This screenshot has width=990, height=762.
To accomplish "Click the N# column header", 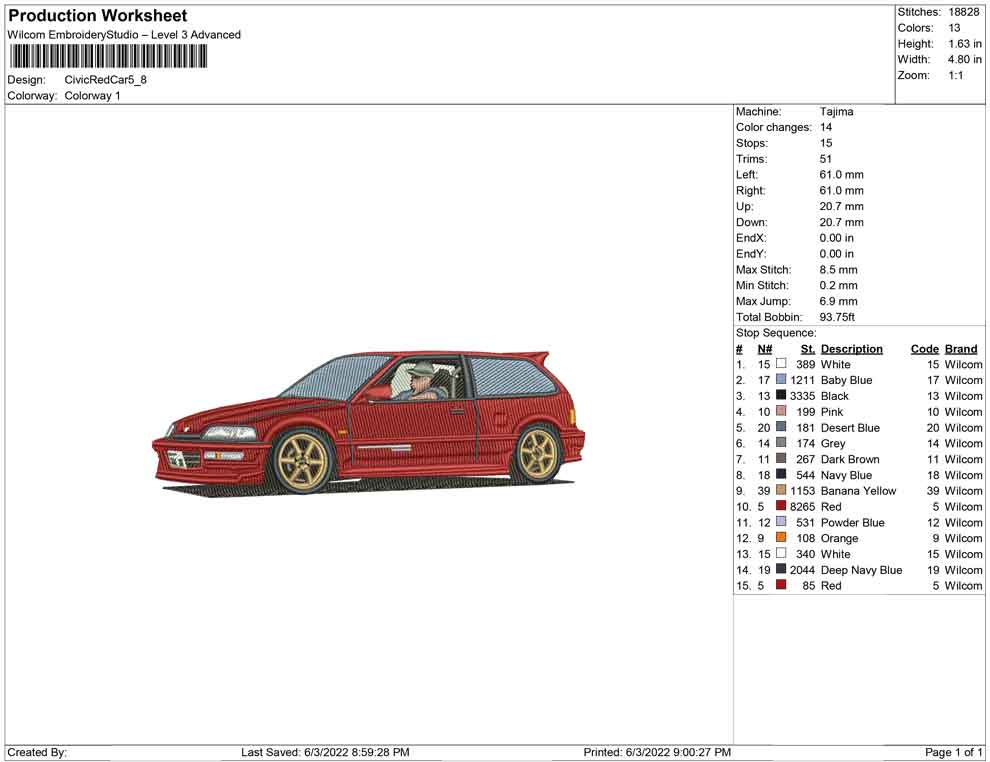I will (x=765, y=349).
